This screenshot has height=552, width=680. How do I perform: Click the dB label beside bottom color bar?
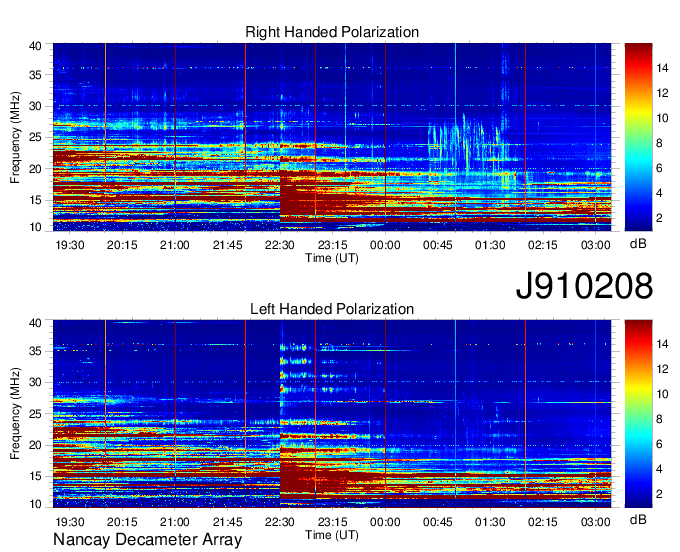tap(638, 520)
